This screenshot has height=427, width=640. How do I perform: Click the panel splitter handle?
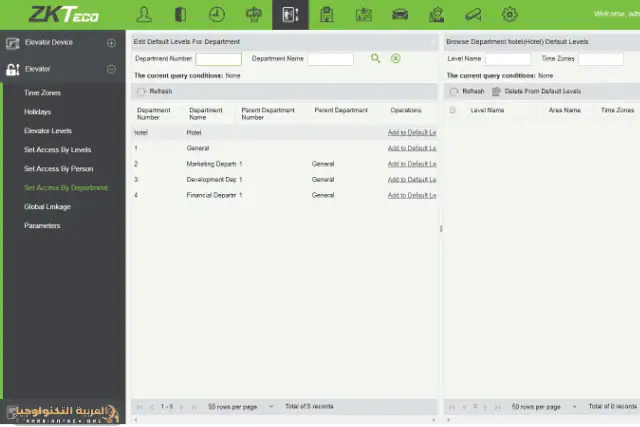(x=441, y=229)
